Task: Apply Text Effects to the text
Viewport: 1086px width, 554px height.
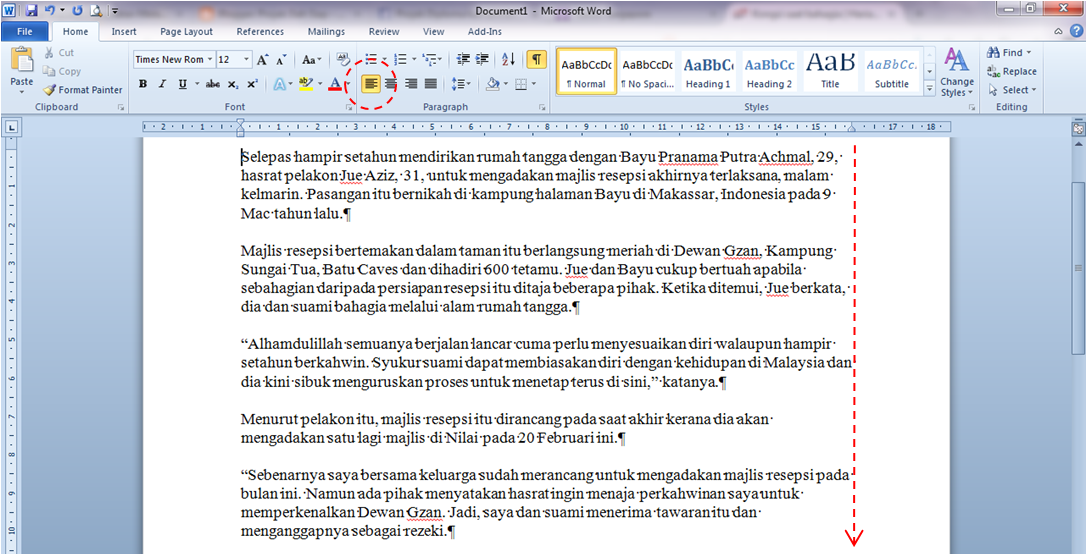Action: click(x=279, y=84)
